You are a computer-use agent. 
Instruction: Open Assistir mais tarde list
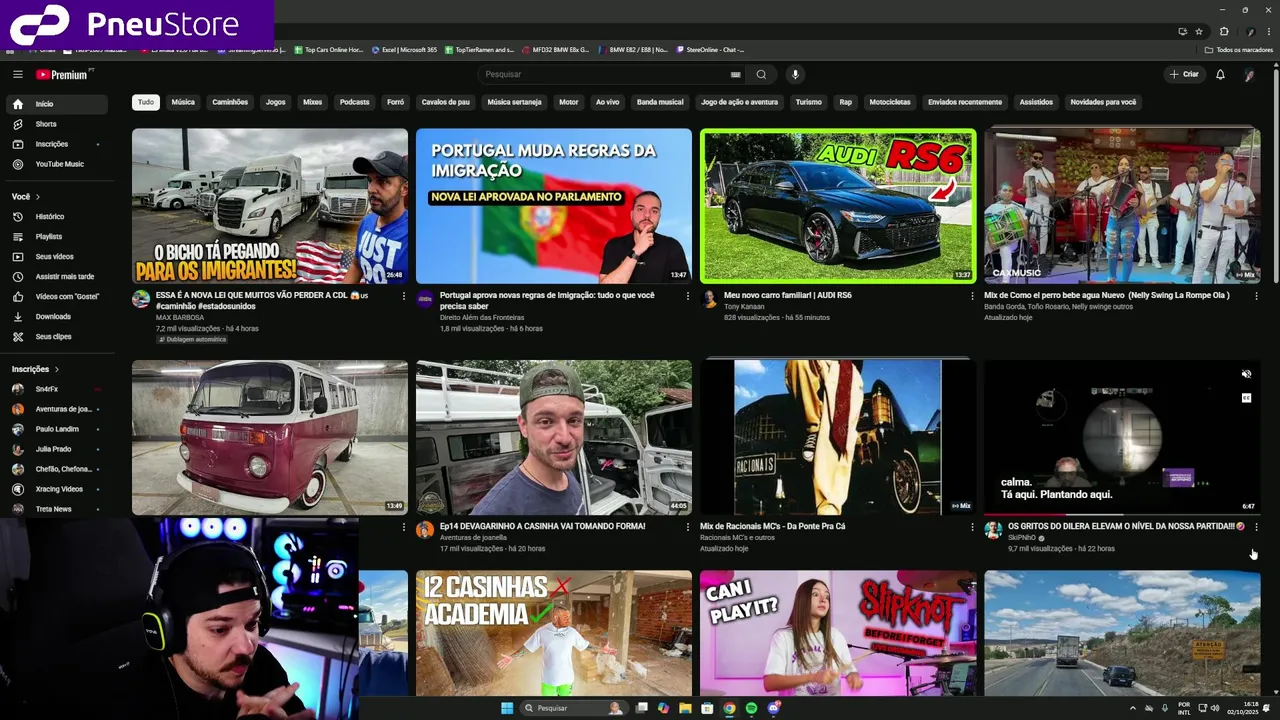pyautogui.click(x=56, y=276)
